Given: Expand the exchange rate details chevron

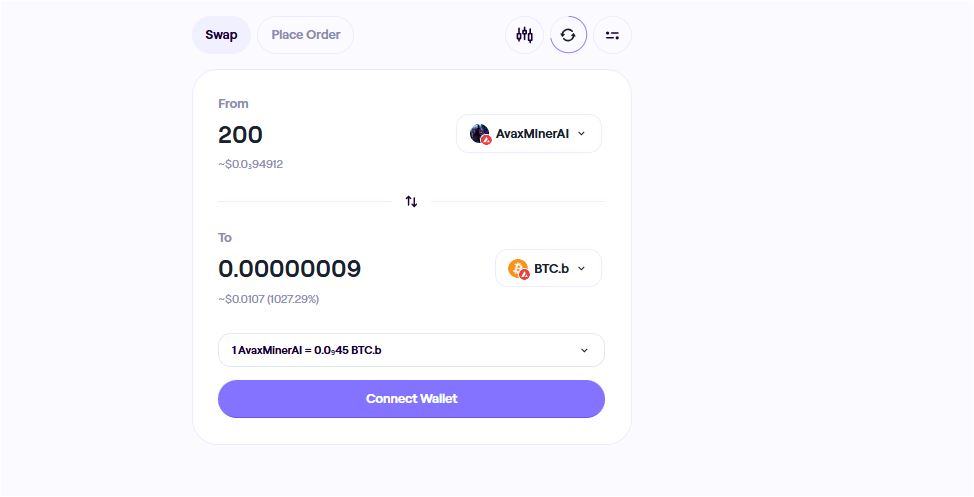Looking at the screenshot, I should (x=584, y=350).
